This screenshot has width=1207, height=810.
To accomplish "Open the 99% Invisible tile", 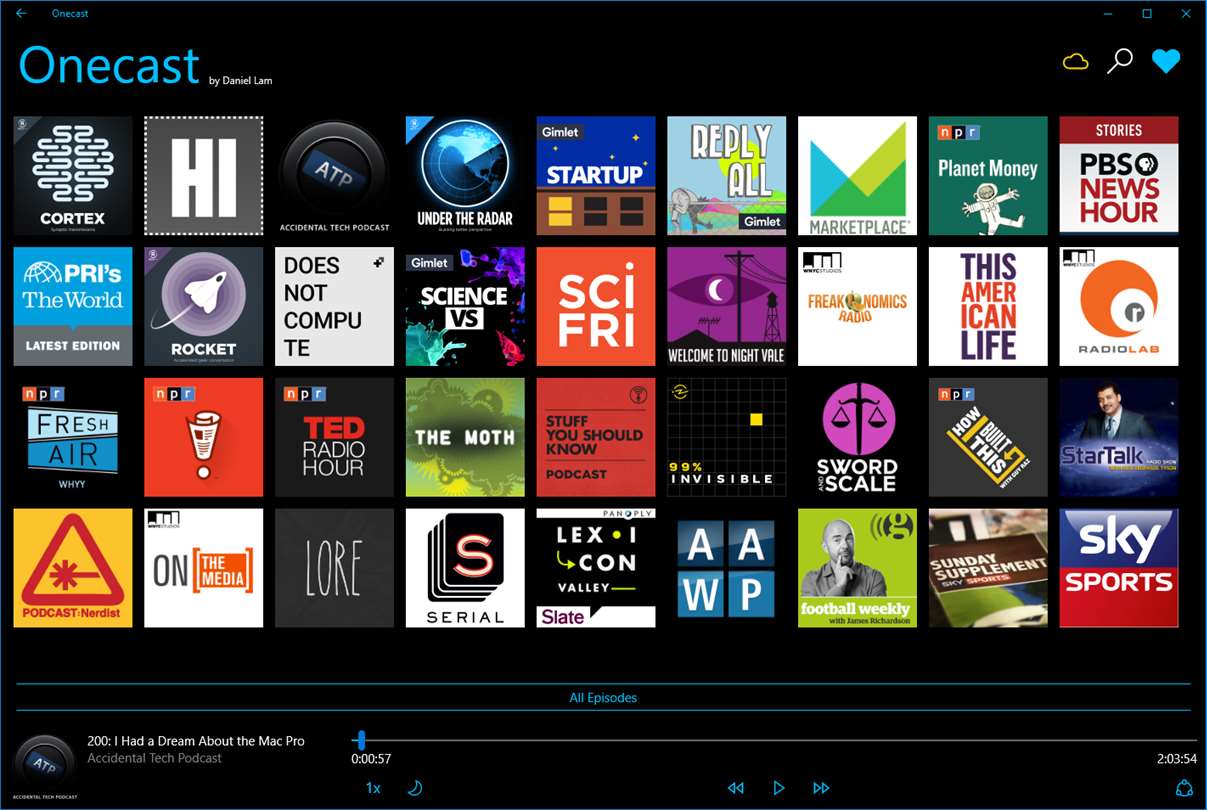I will (727, 437).
